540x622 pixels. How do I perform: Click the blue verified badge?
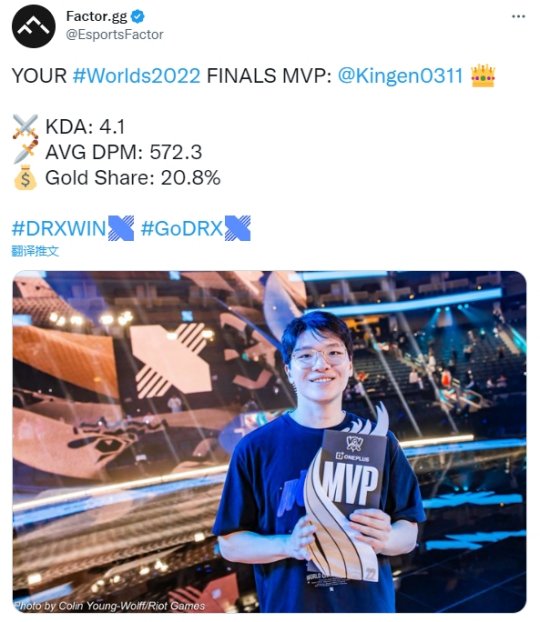138,17
